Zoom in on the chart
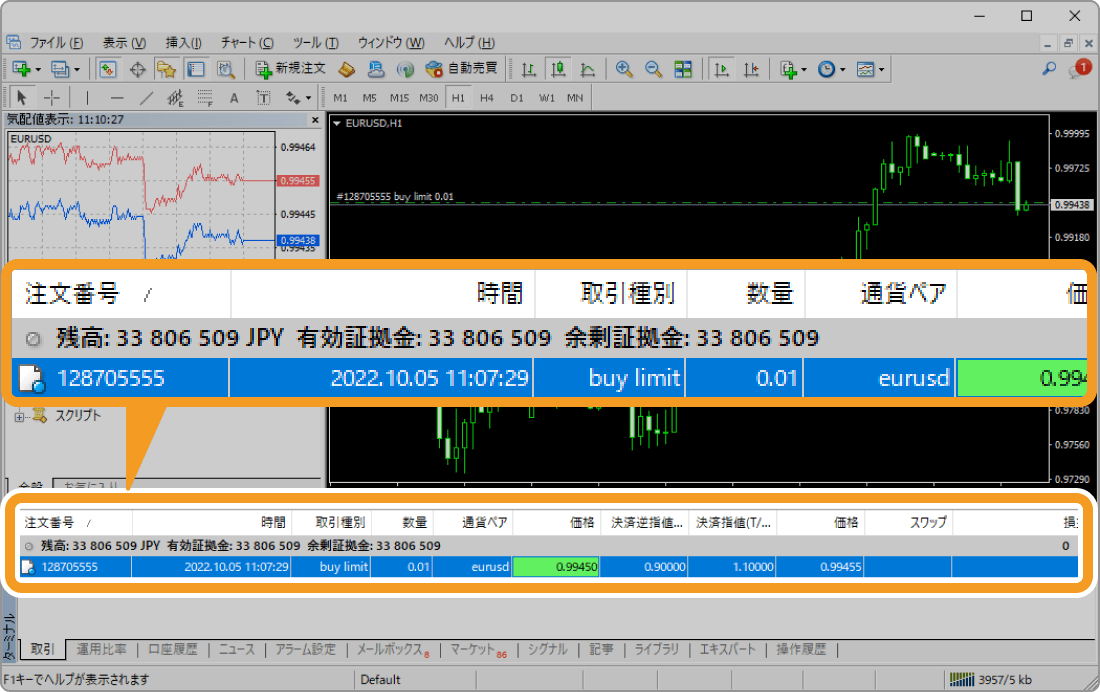This screenshot has height=692, width=1100. [624, 69]
